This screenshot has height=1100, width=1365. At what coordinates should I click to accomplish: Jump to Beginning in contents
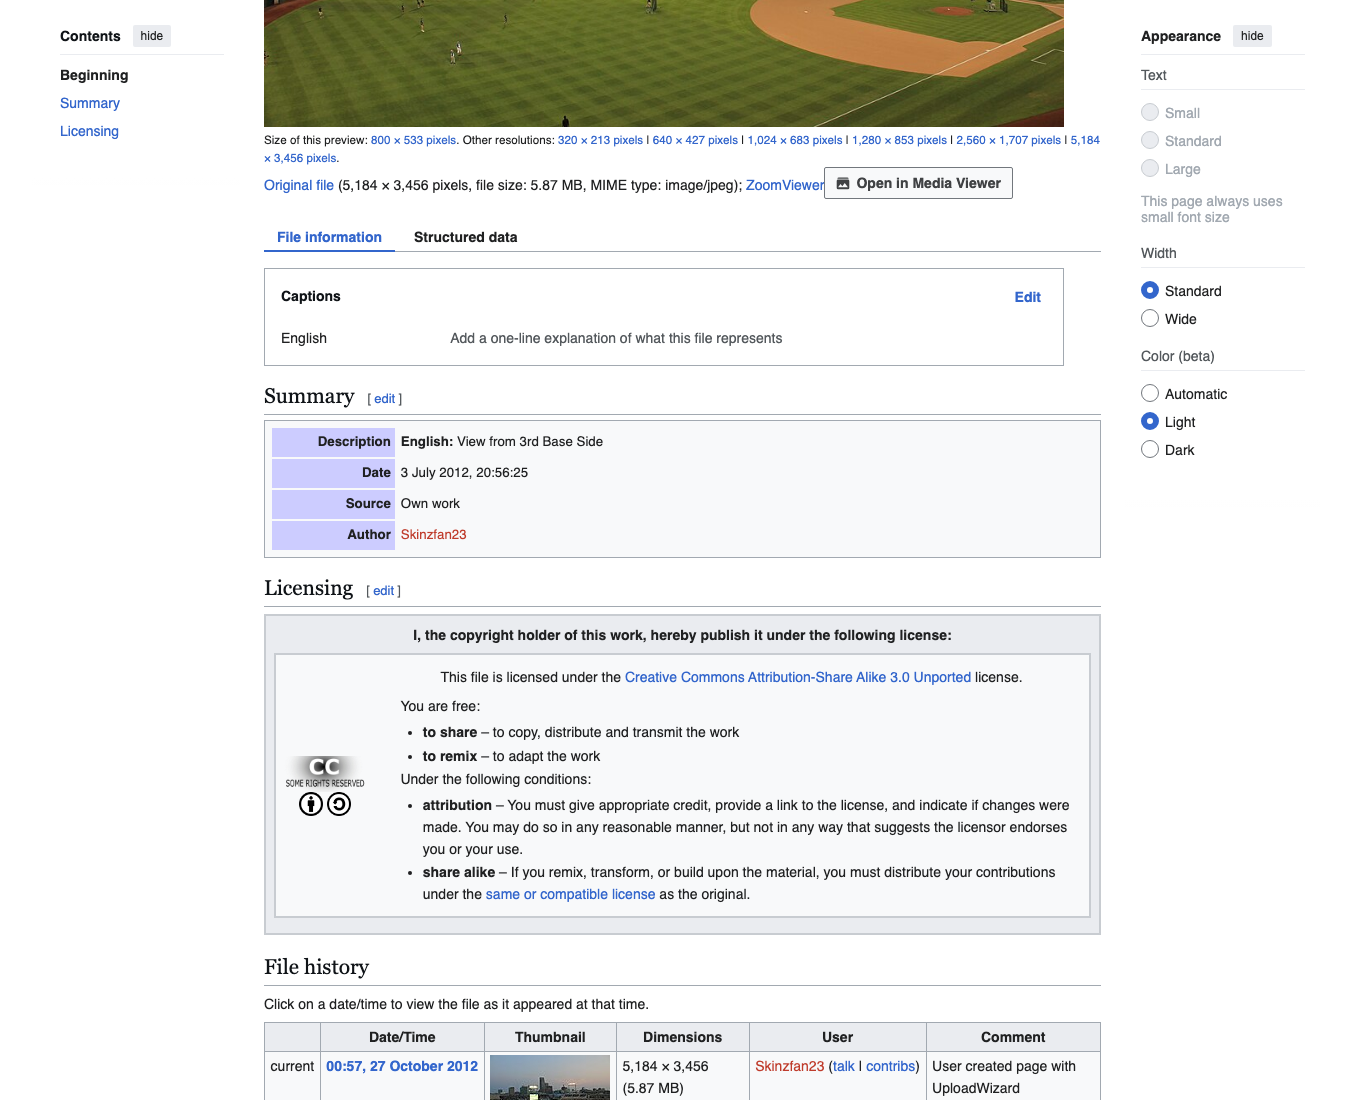[x=94, y=75]
